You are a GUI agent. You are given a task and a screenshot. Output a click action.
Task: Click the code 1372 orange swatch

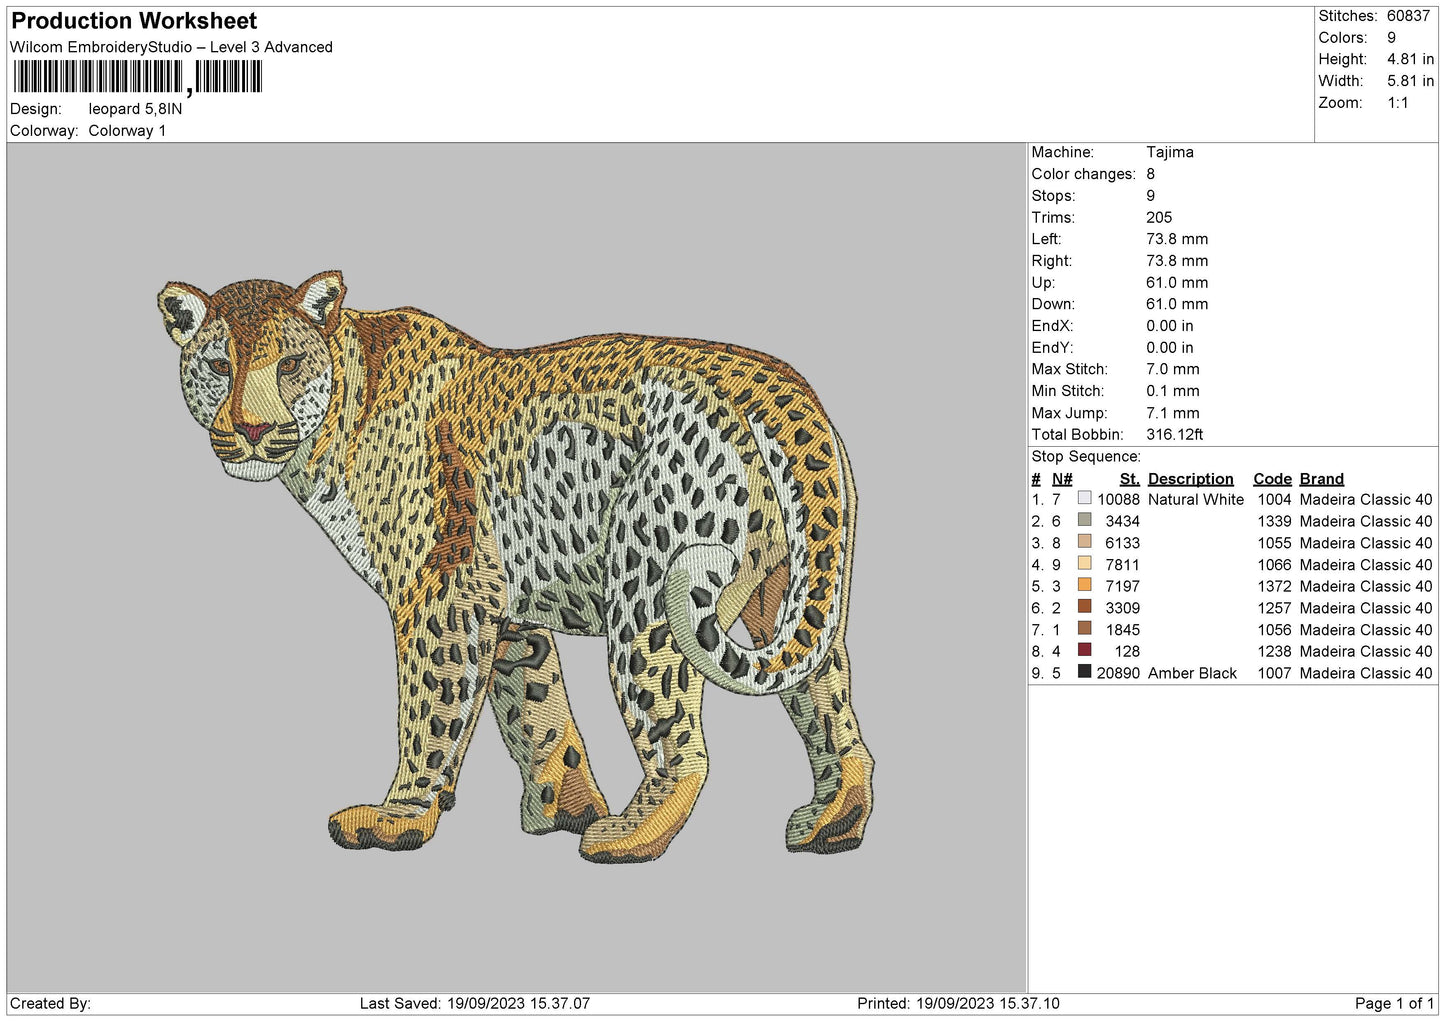[x=1084, y=585]
